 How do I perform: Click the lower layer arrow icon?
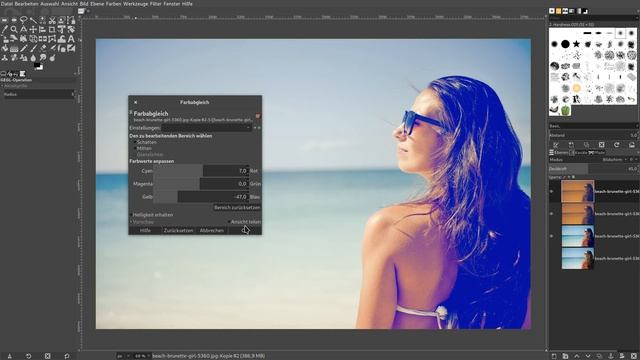click(588, 356)
